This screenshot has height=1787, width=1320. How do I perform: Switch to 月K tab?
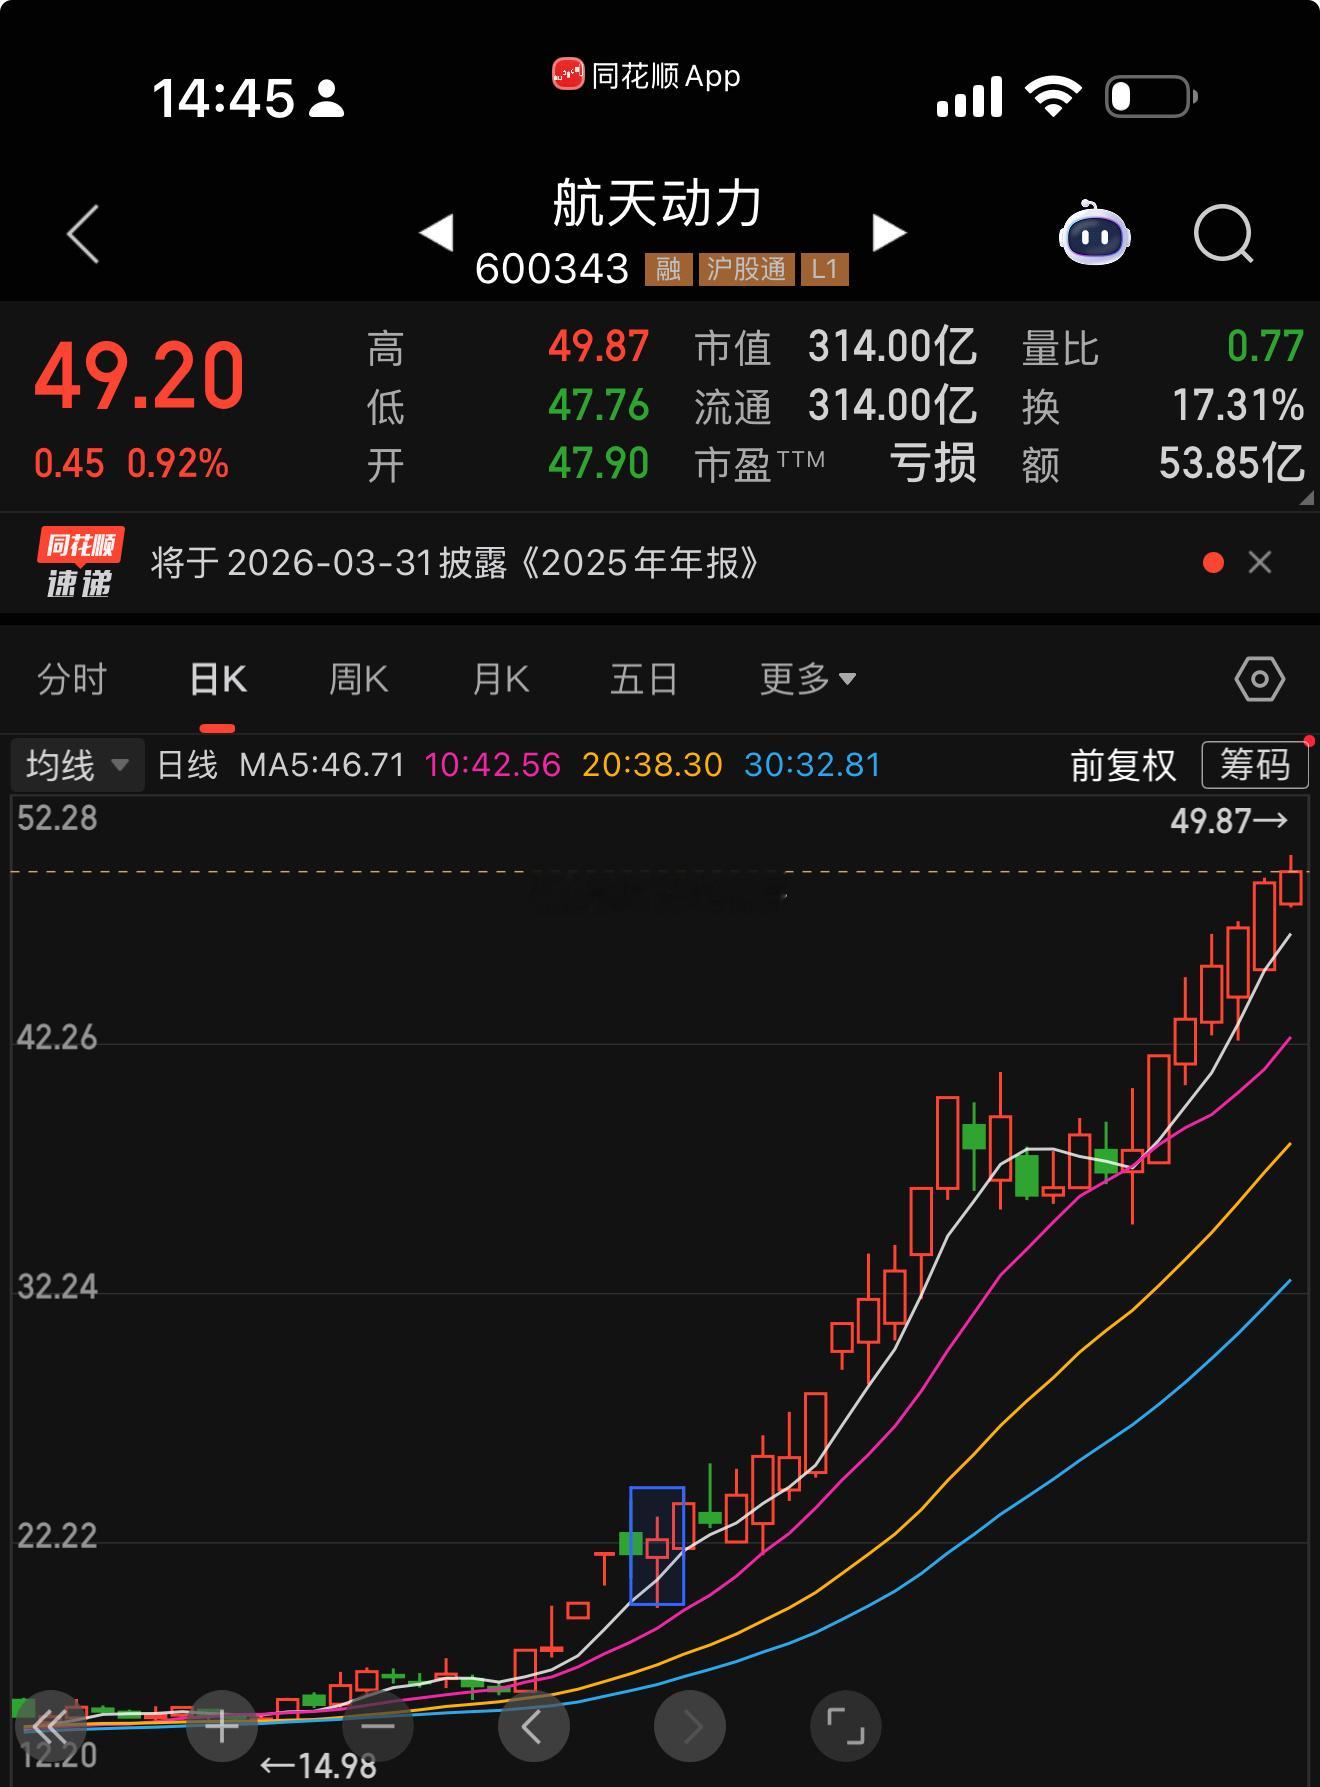(x=501, y=680)
